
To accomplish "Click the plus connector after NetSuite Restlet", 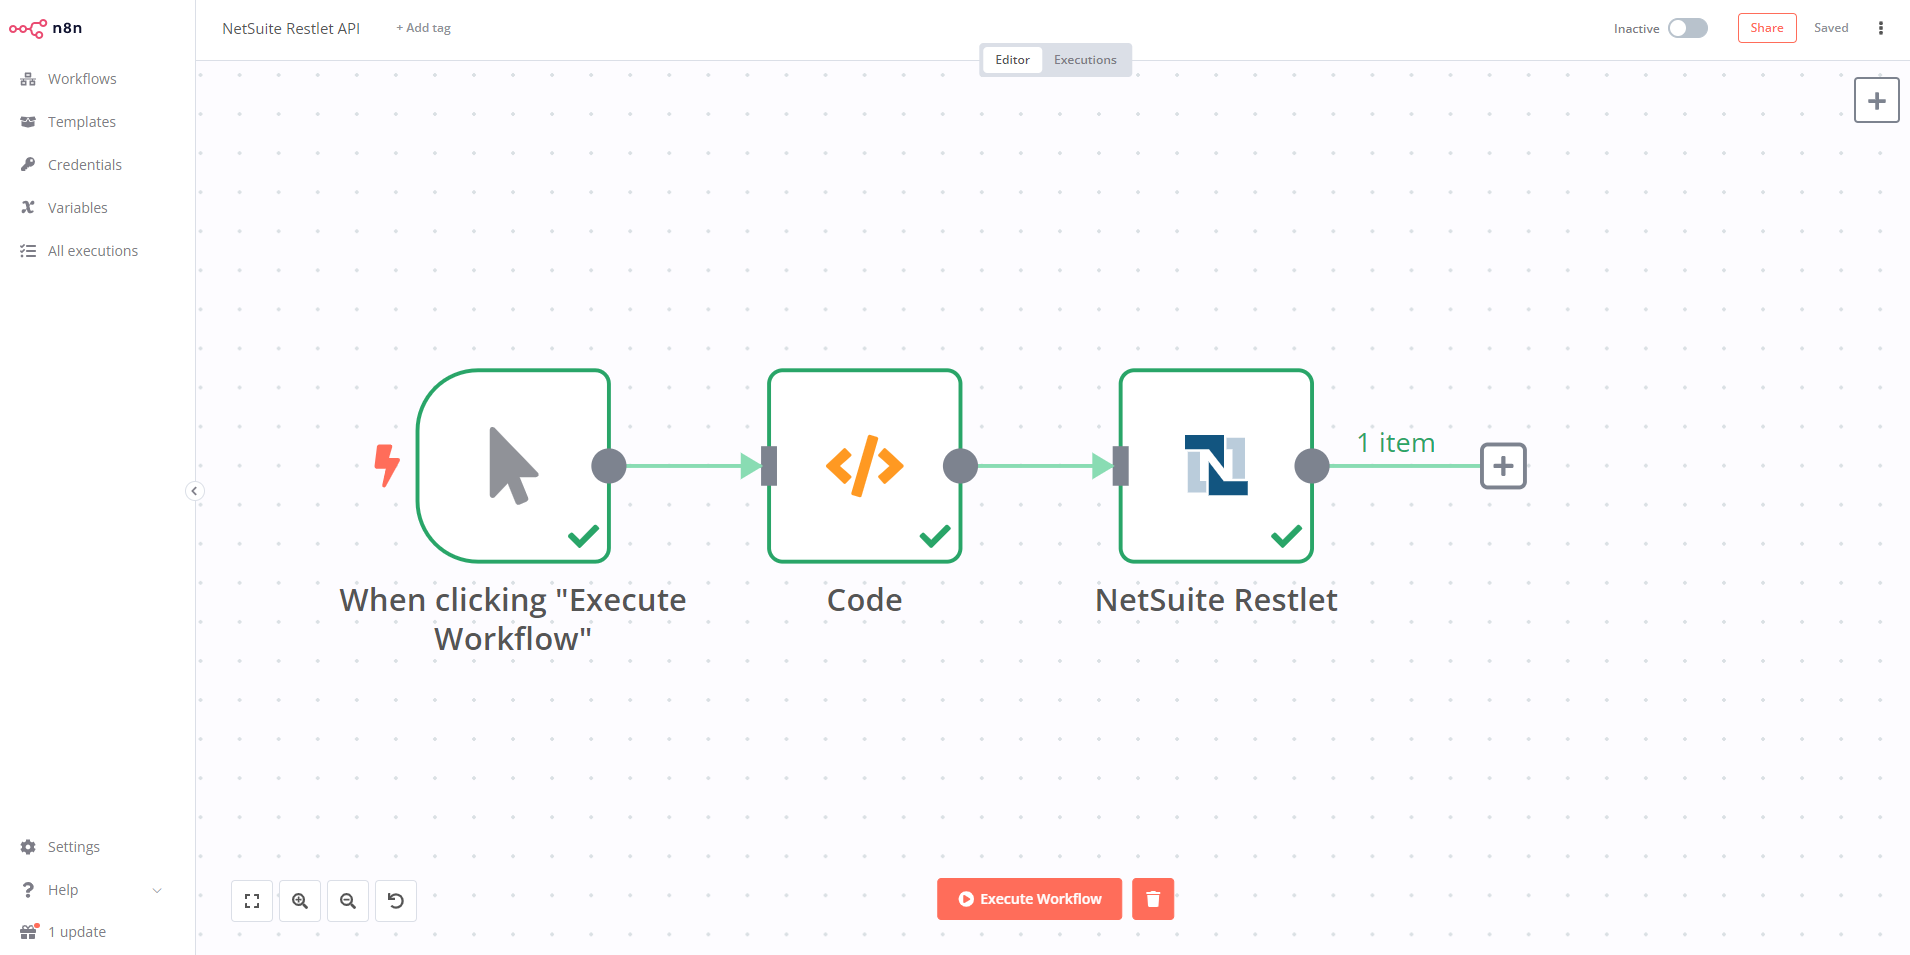I will coord(1503,466).
